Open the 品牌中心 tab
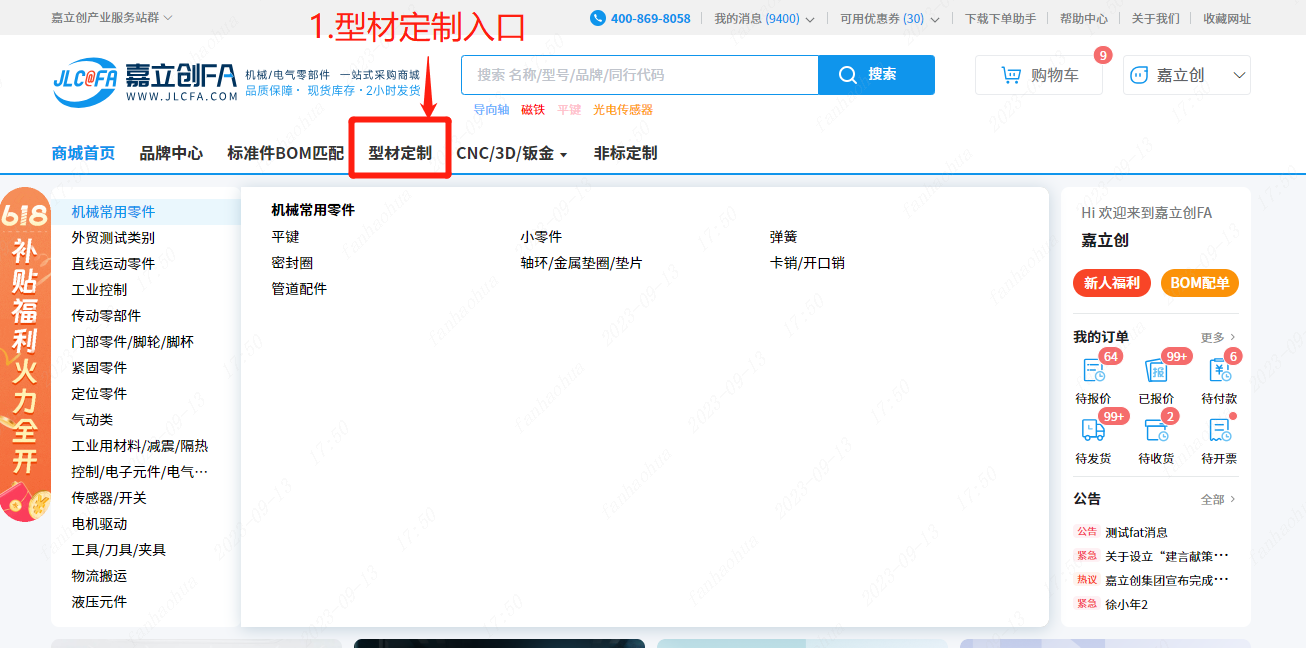This screenshot has width=1306, height=648. tap(171, 153)
